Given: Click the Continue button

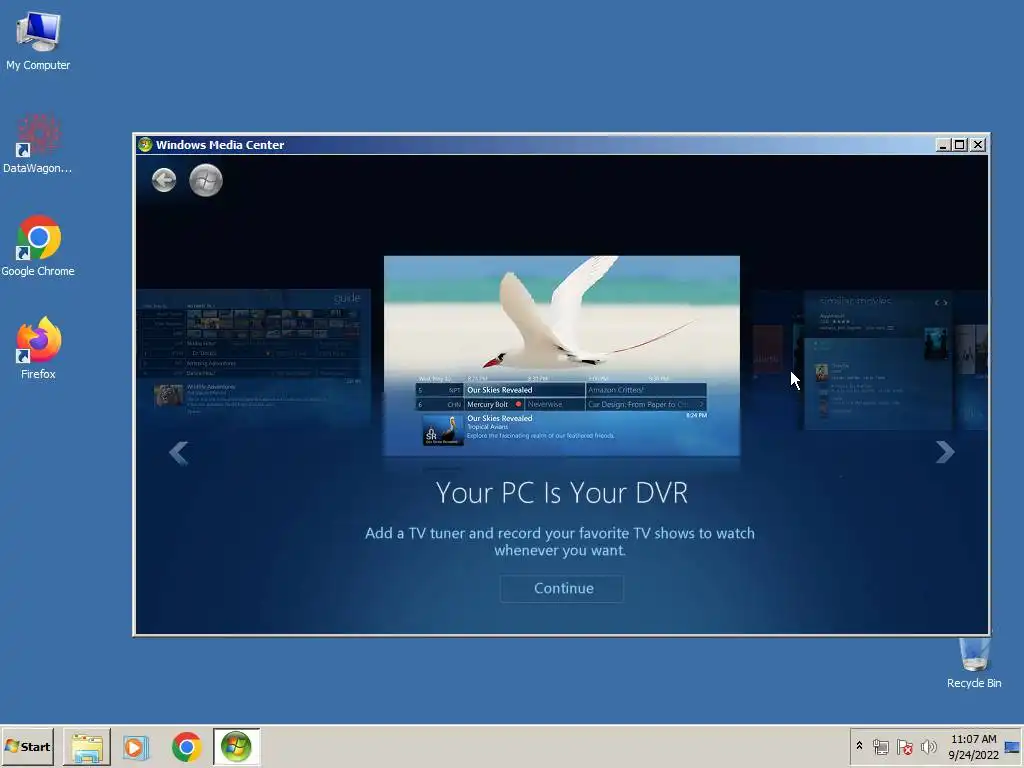Looking at the screenshot, I should (562, 588).
